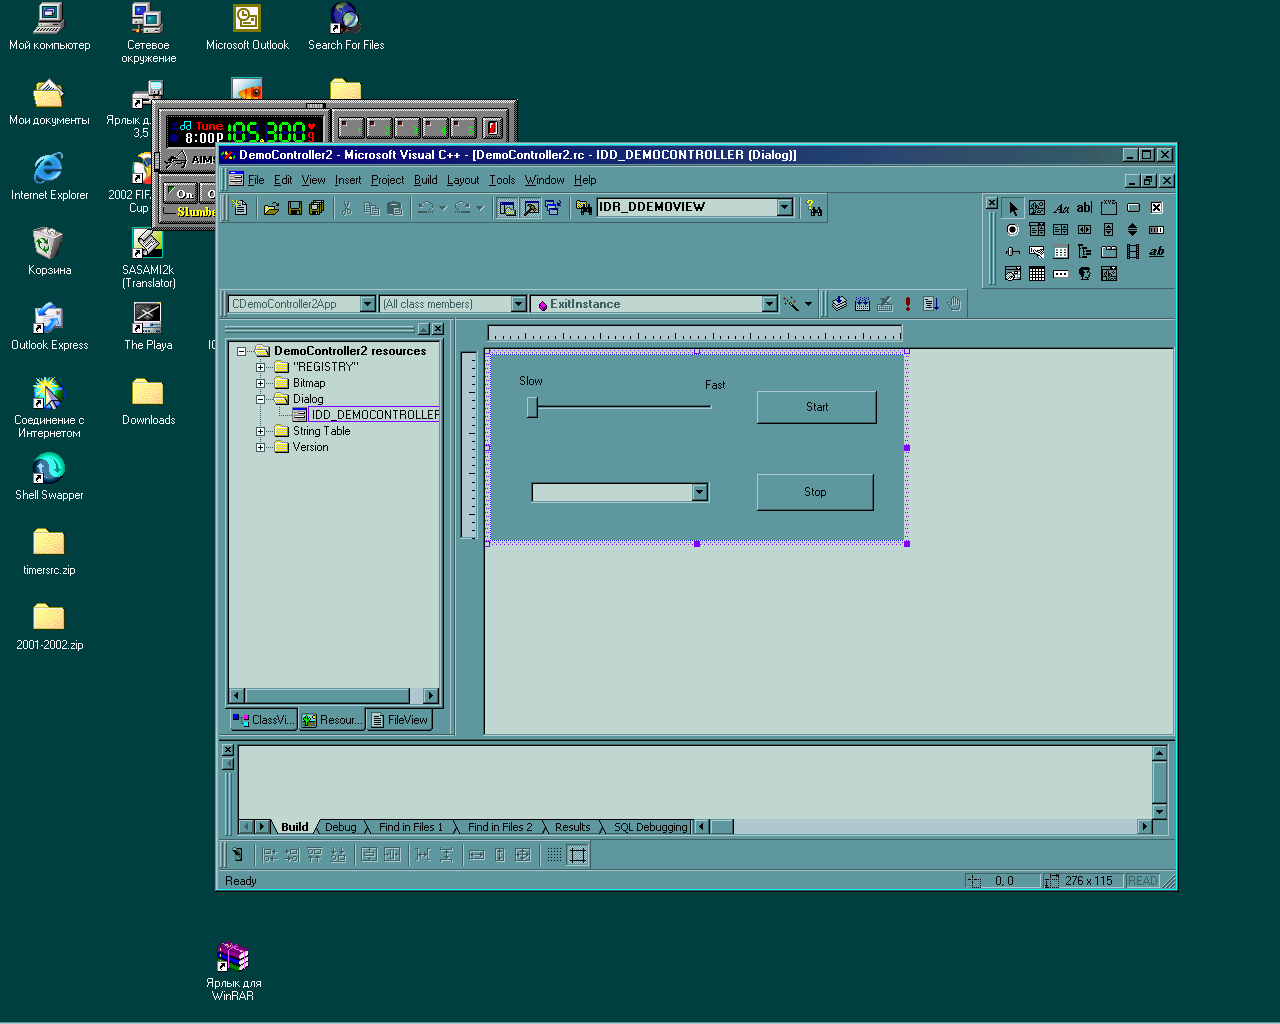1280x1024 pixels.
Task: Collapse DemoController2 resources root node
Action: 241,351
